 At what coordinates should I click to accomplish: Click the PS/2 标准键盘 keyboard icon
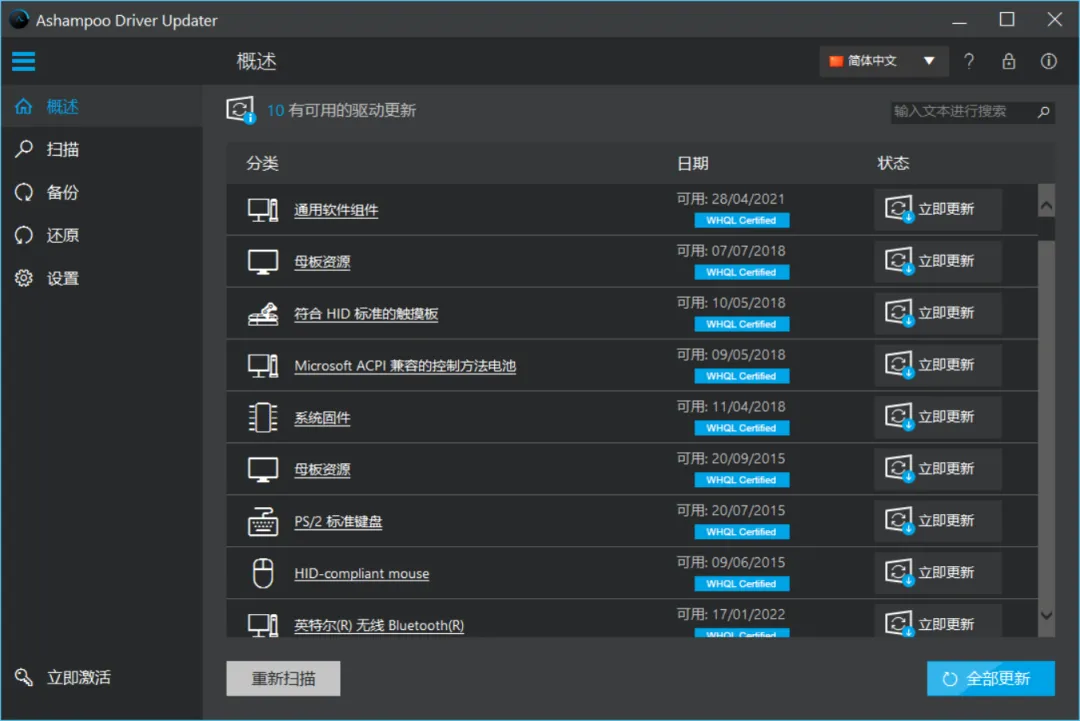262,521
